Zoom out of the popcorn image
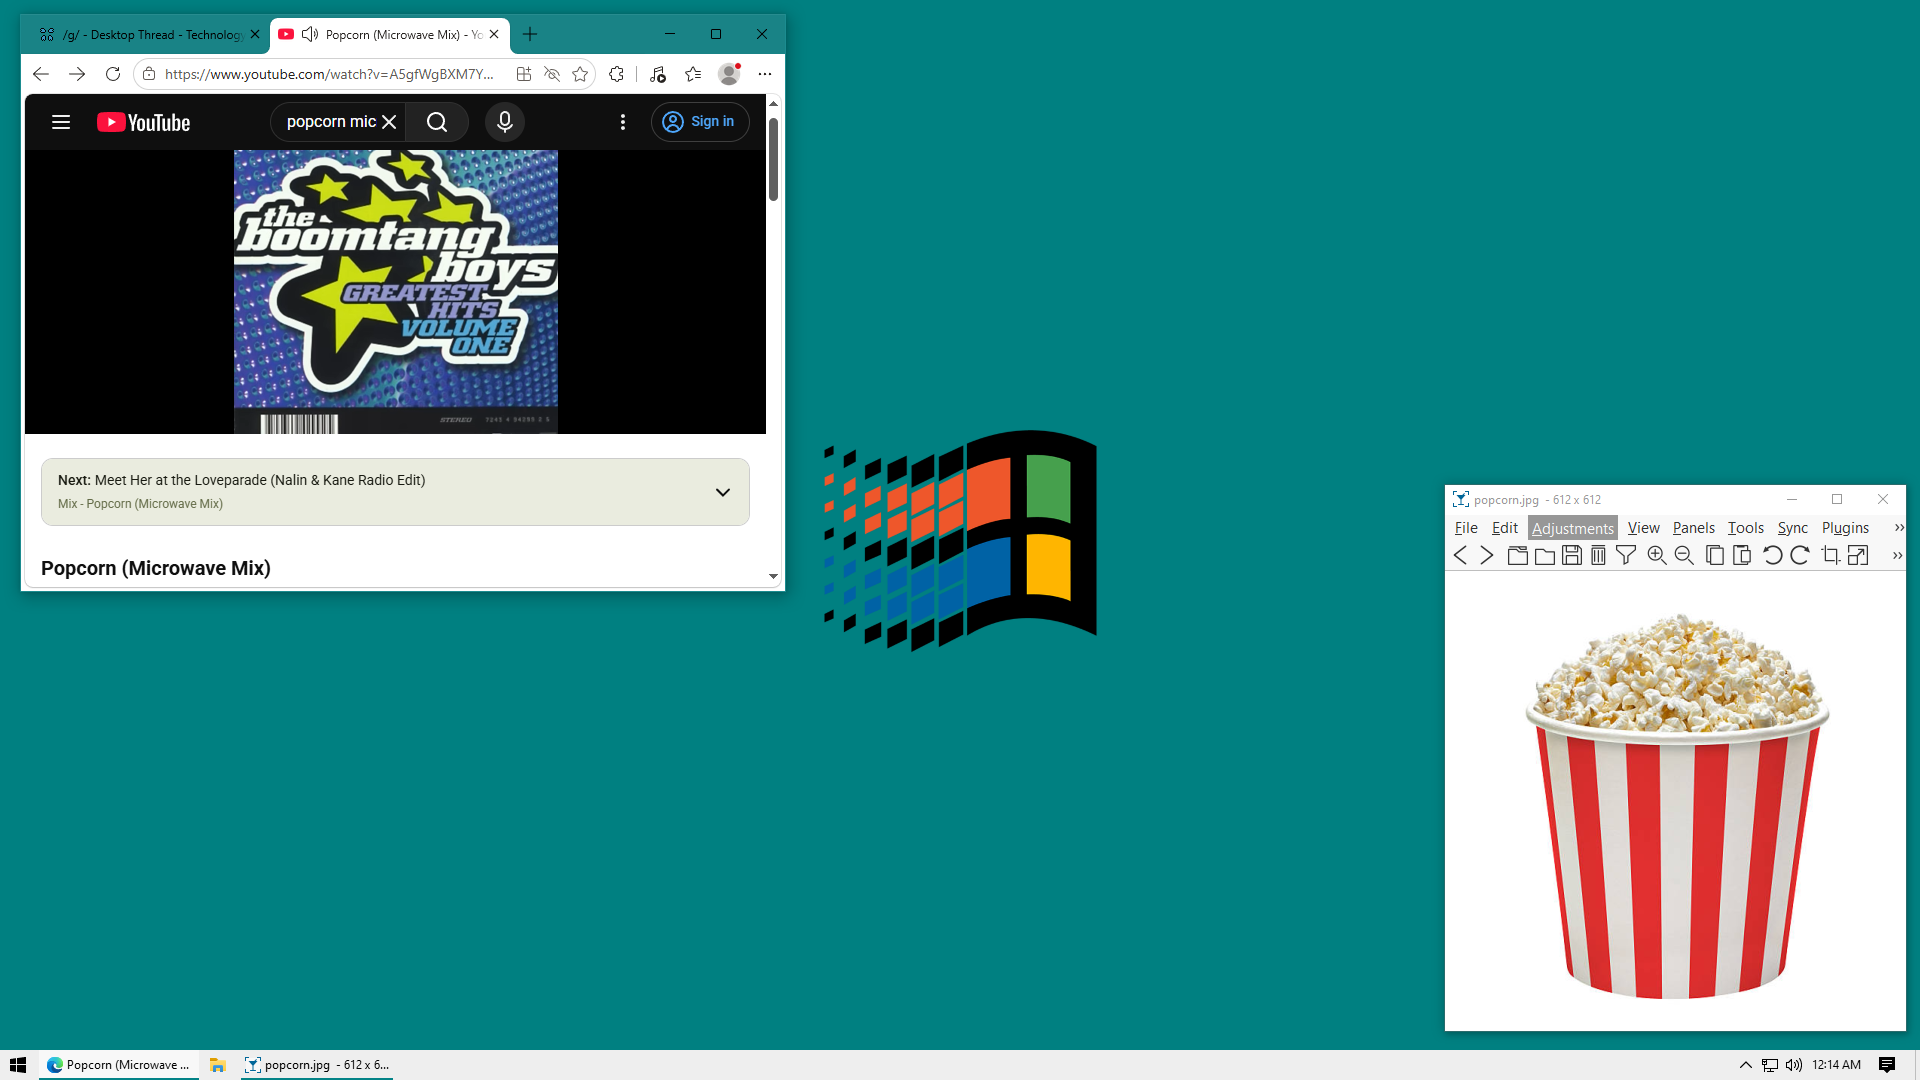Screen dimensions: 1920x1080 pos(1684,556)
